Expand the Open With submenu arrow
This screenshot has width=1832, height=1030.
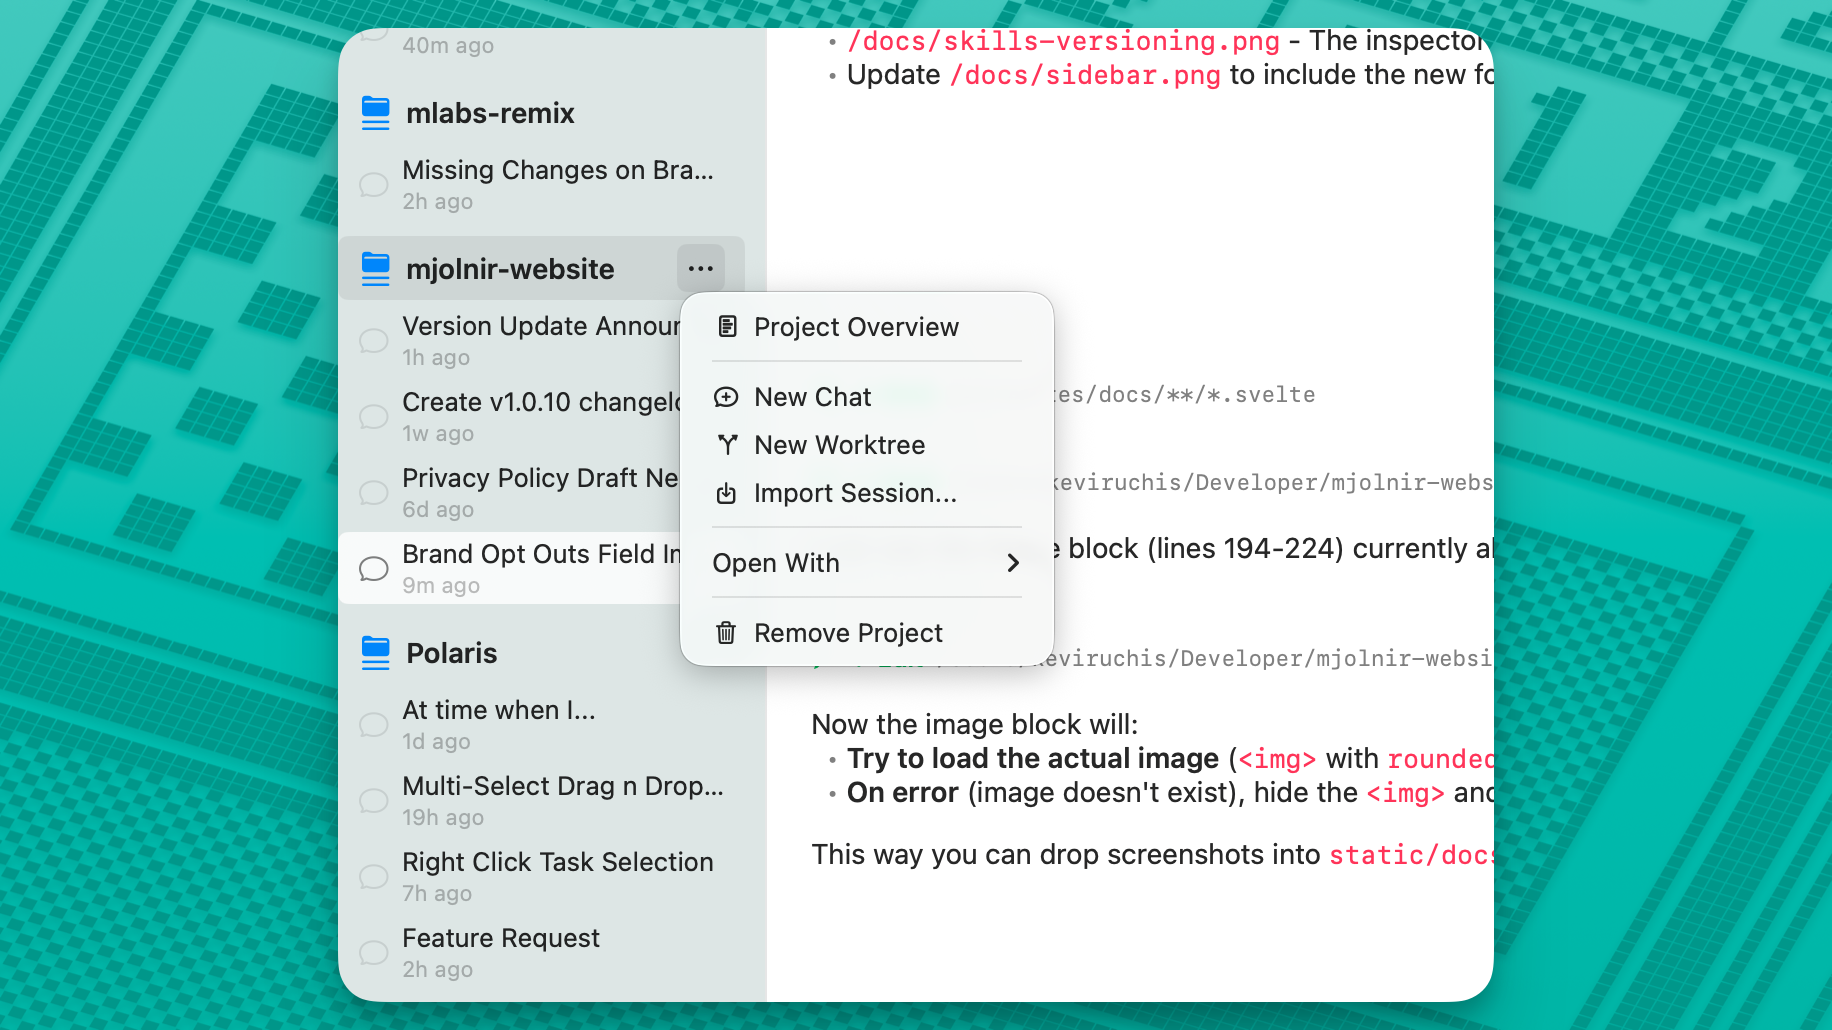[x=1012, y=563]
